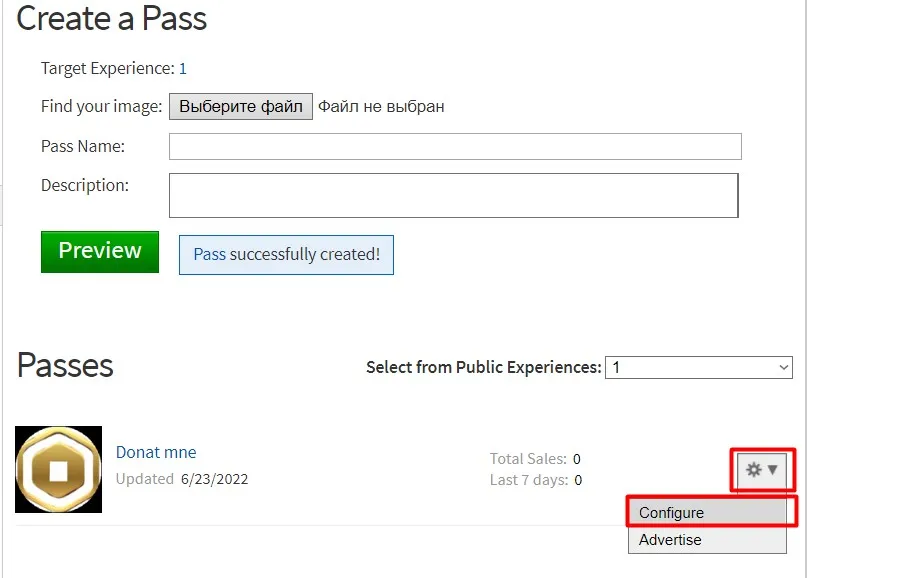
Task: Open the Target Experience link labeled 1
Action: tap(183, 69)
